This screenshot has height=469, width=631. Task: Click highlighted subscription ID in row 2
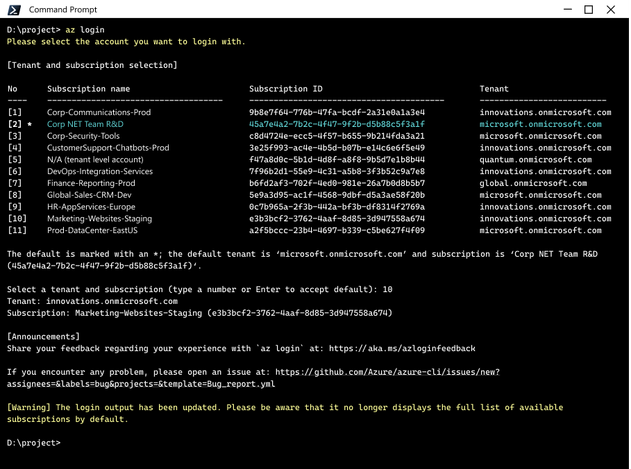[337, 124]
